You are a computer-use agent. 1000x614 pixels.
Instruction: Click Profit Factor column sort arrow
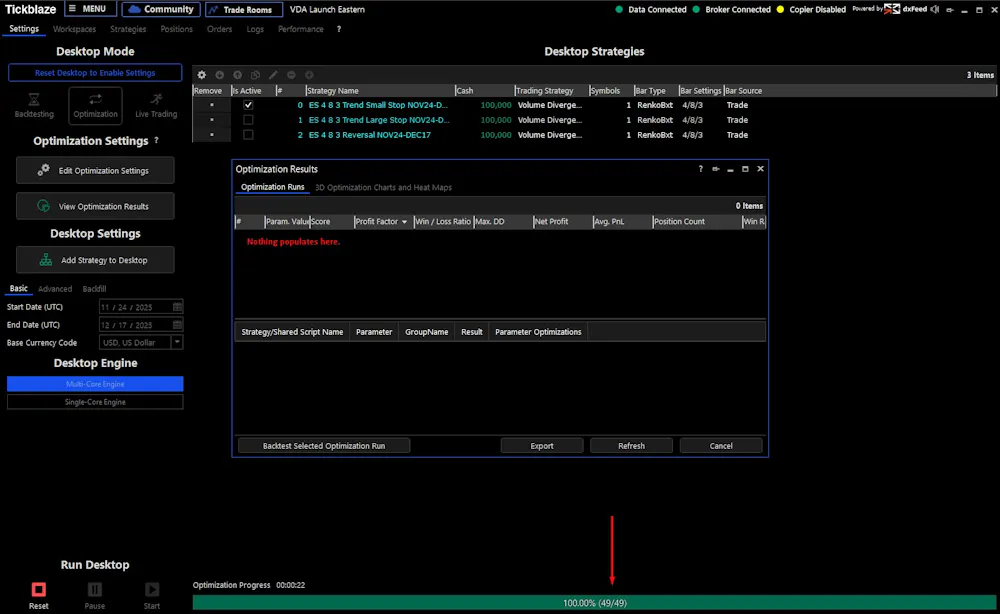(x=404, y=222)
